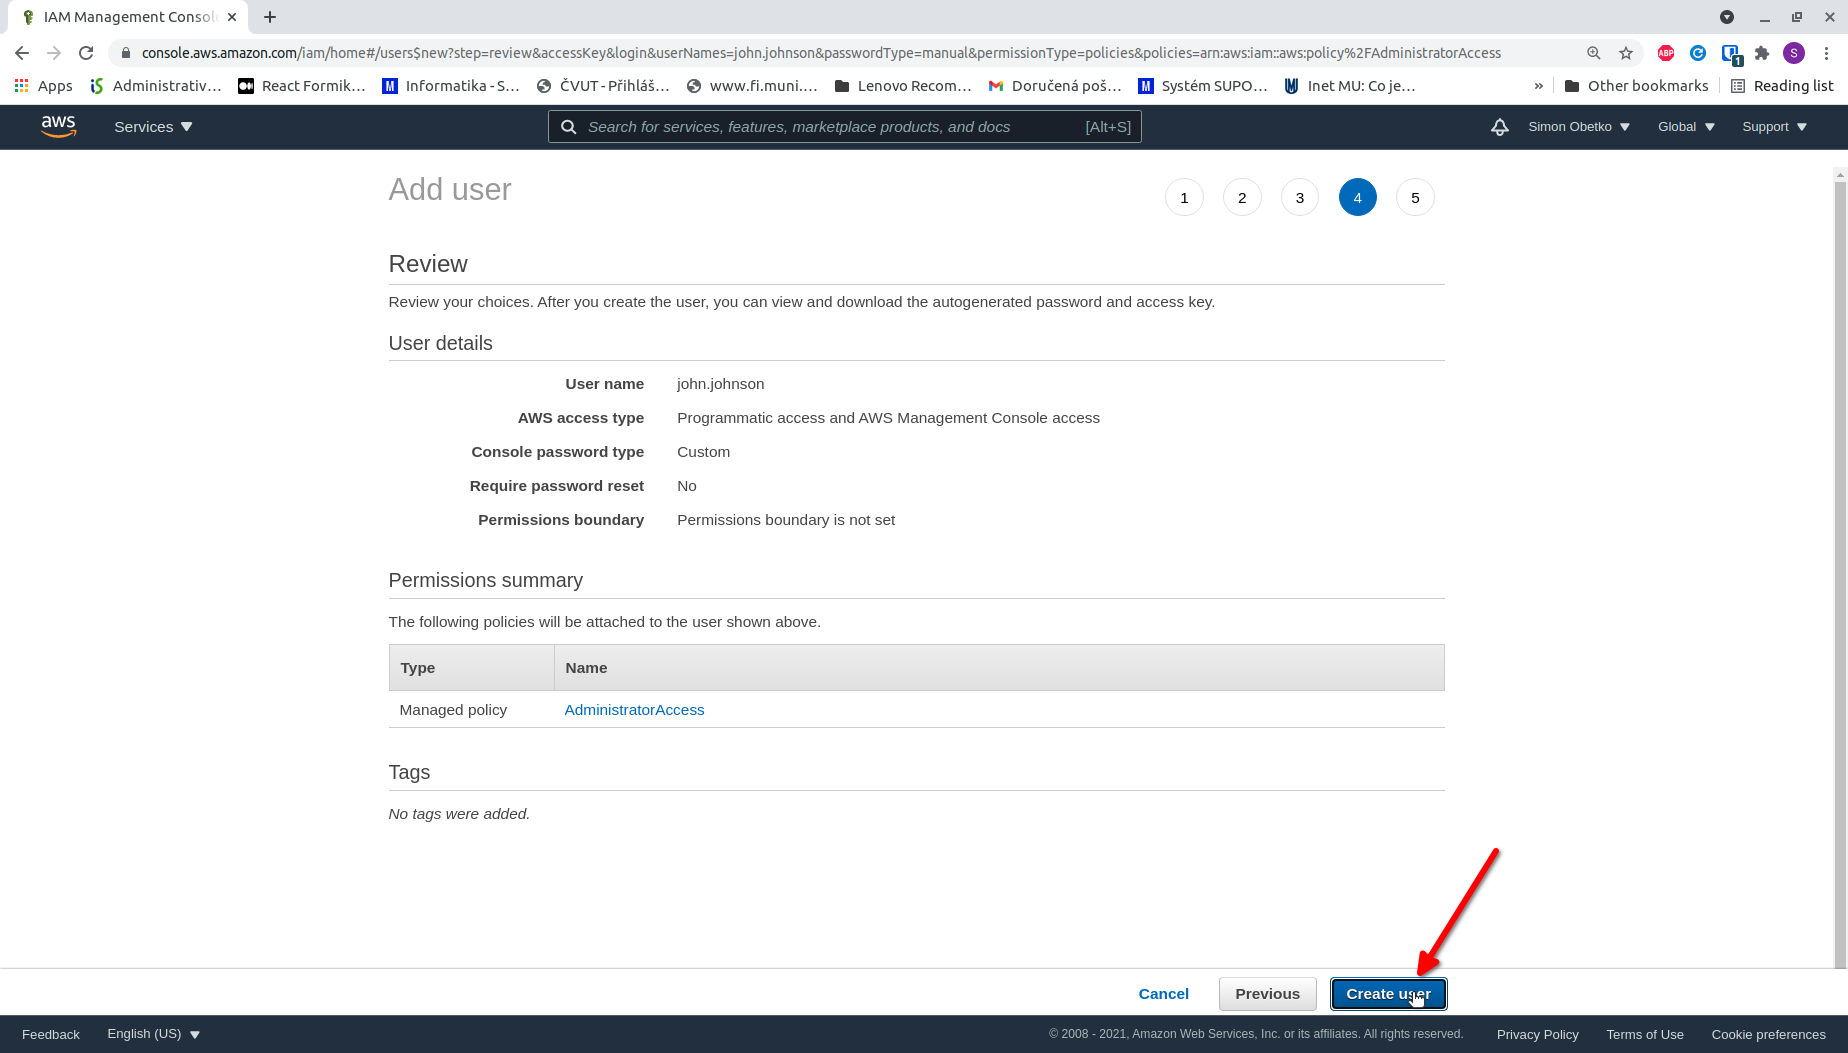Open Cookie preferences
Image resolution: width=1848 pixels, height=1053 pixels.
[1768, 1035]
